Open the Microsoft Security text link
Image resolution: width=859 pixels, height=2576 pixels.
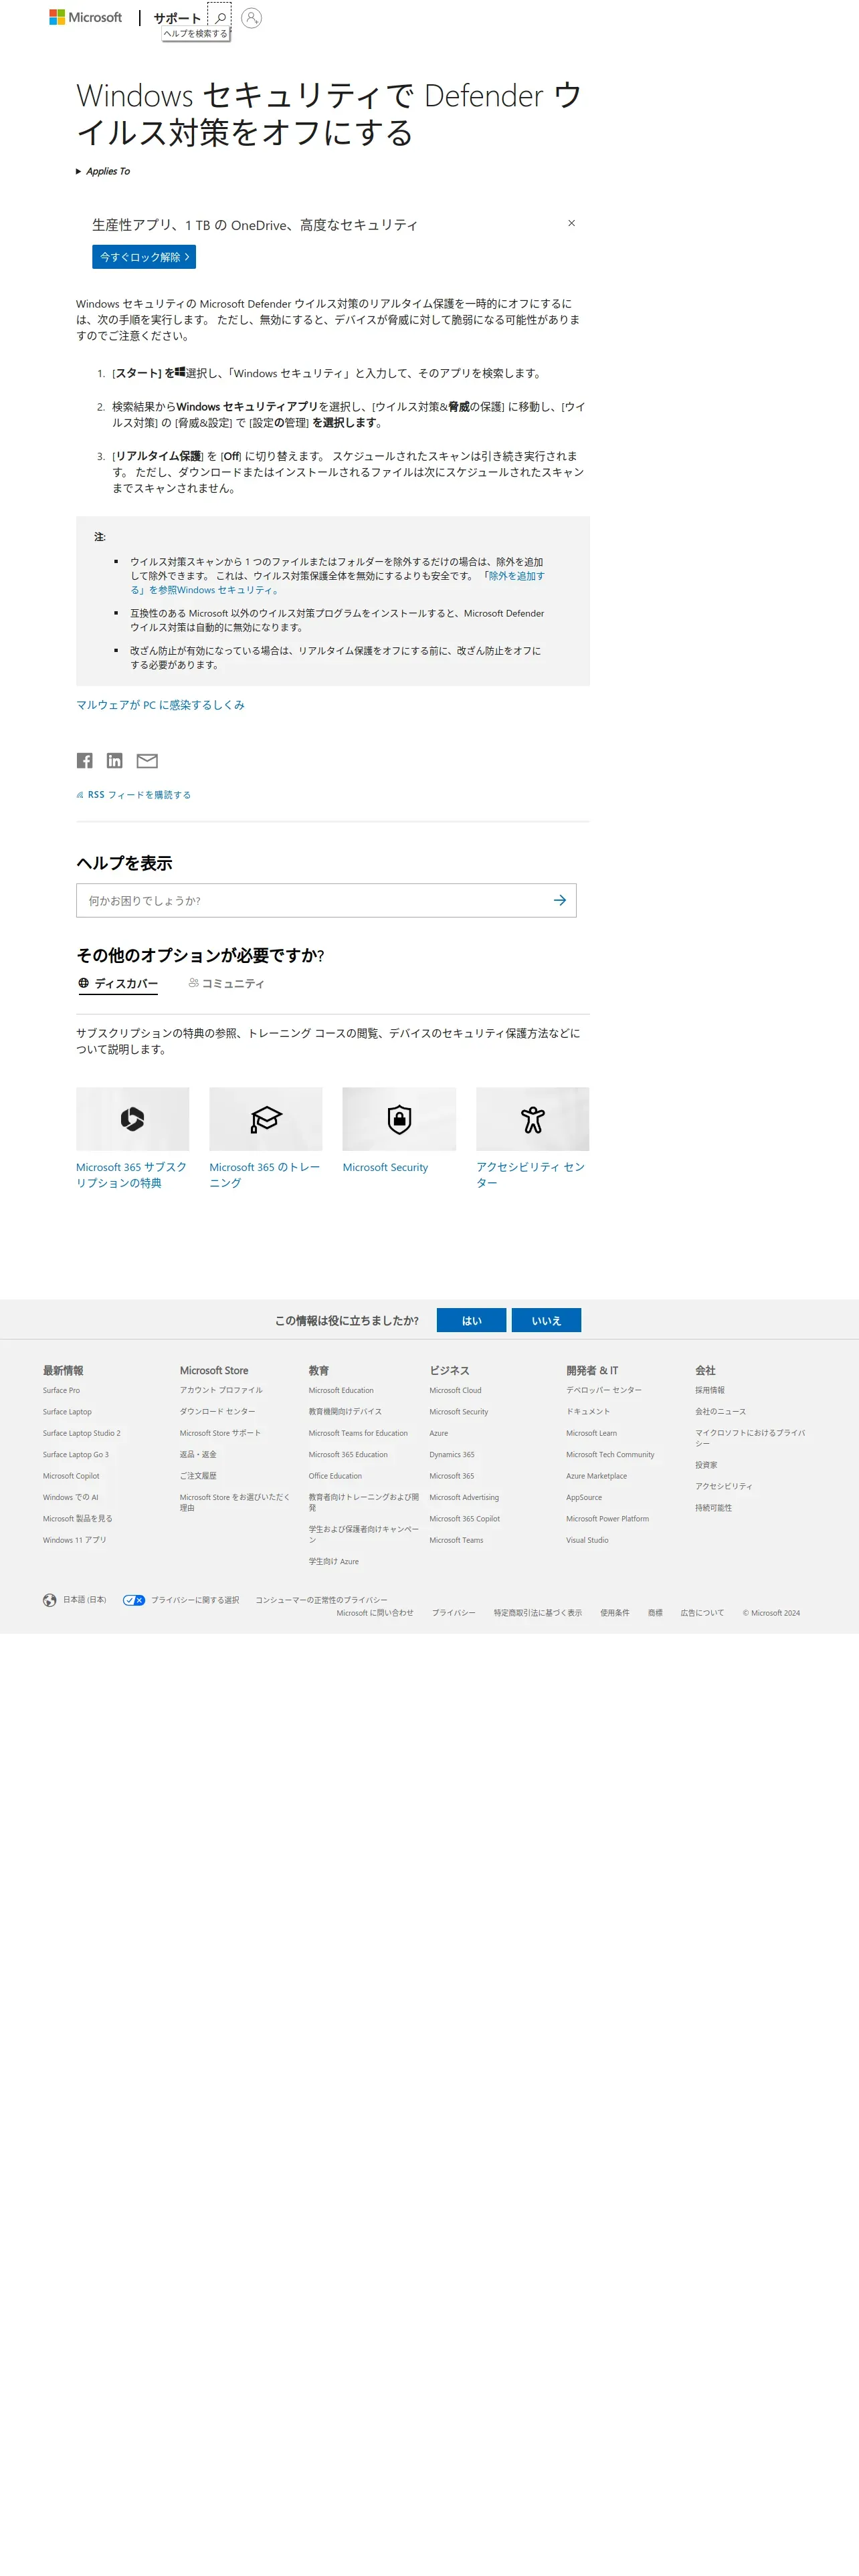pos(385,1167)
